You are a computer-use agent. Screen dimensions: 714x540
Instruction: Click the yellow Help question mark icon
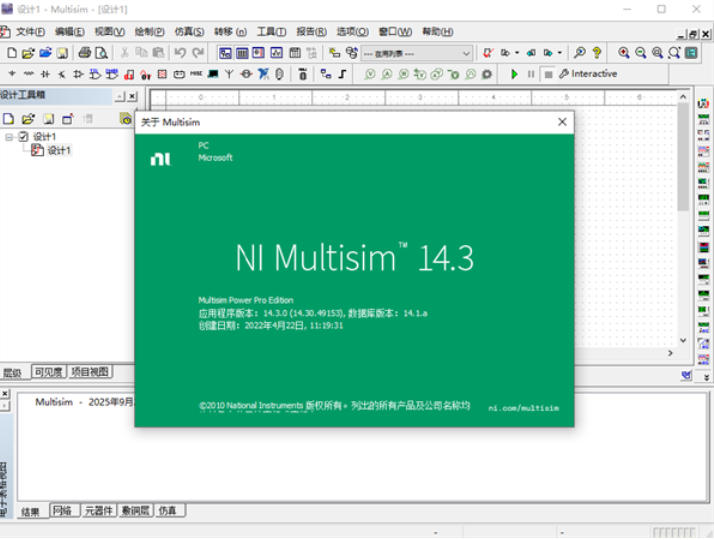pos(597,53)
